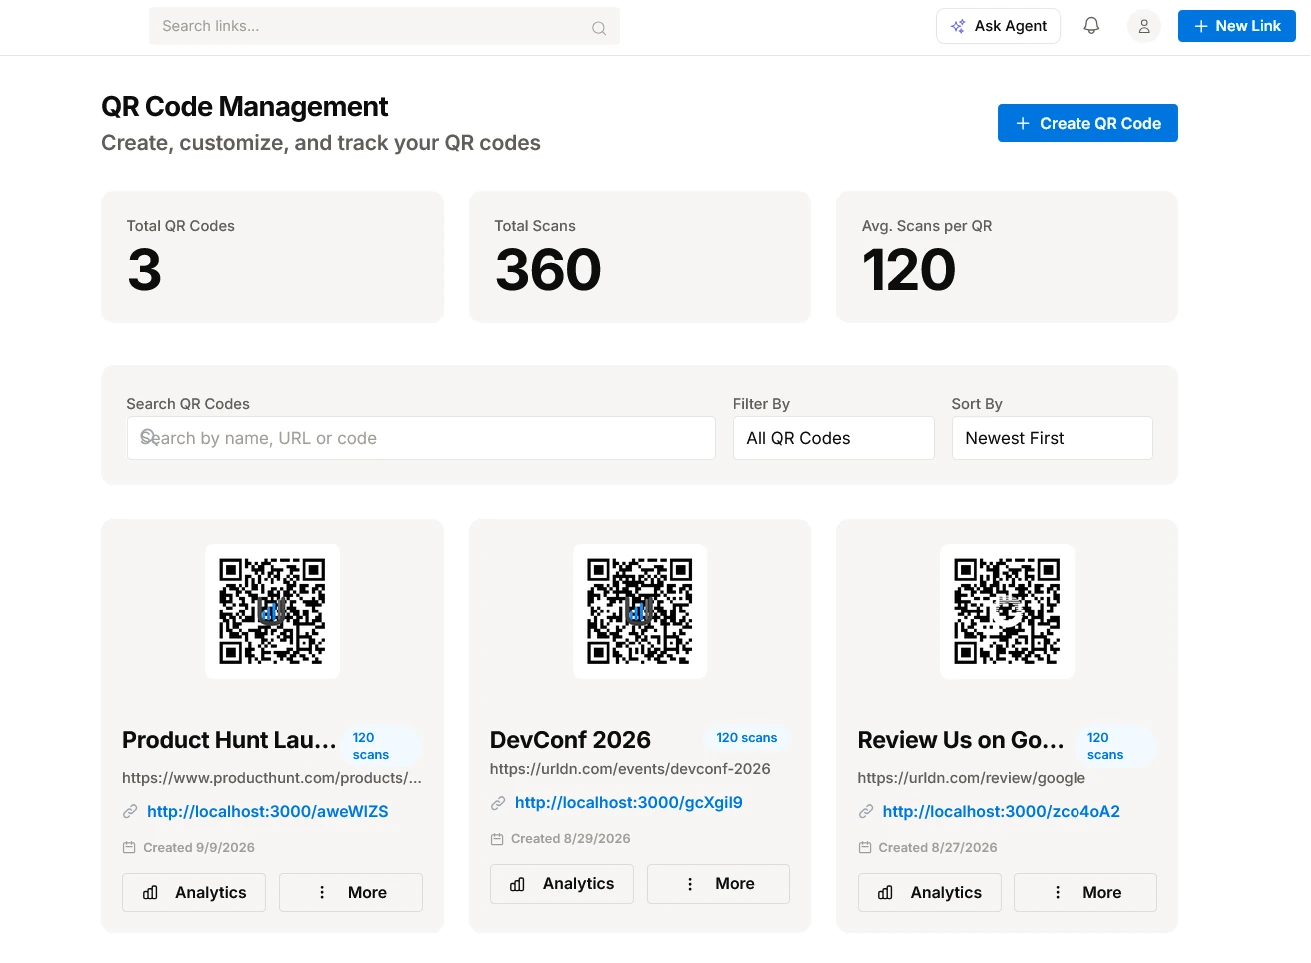The image size is (1311, 963).
Task: Click calendar icon next to Created 8/27/2026
Action: tap(865, 847)
